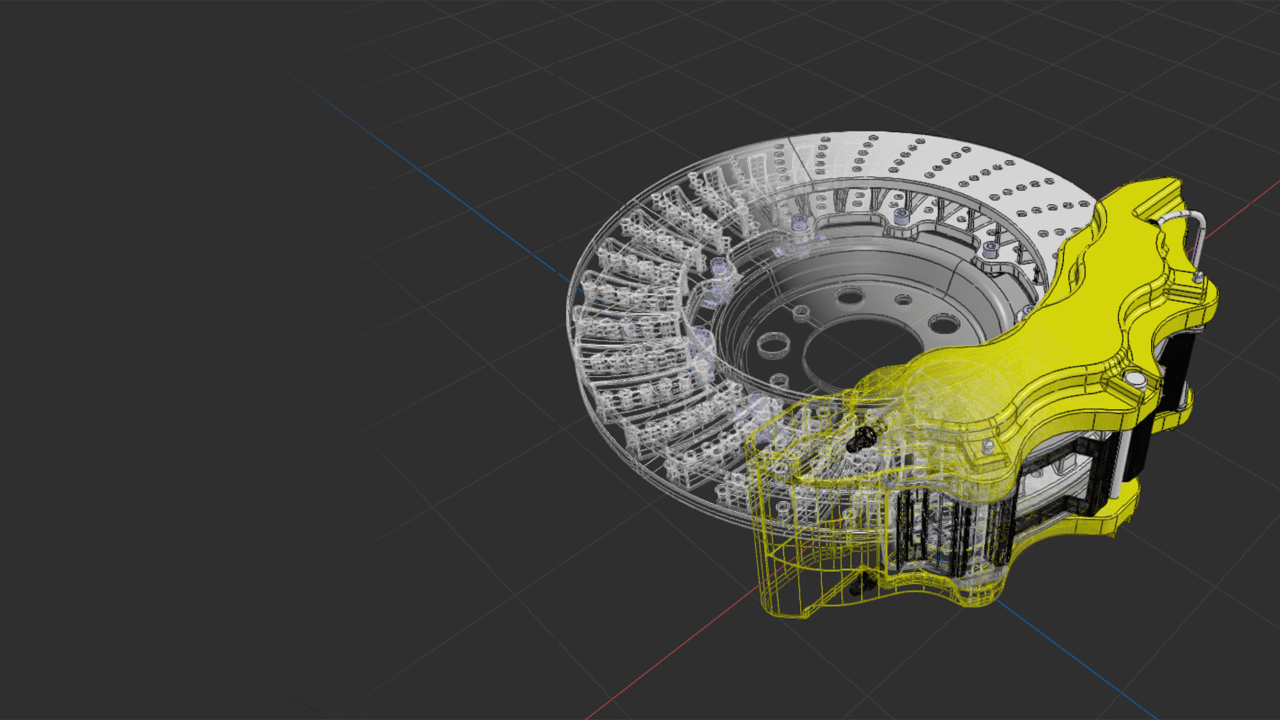Click the blue axis line left of the rotor
The height and width of the screenshot is (720, 1280).
(x=450, y=200)
